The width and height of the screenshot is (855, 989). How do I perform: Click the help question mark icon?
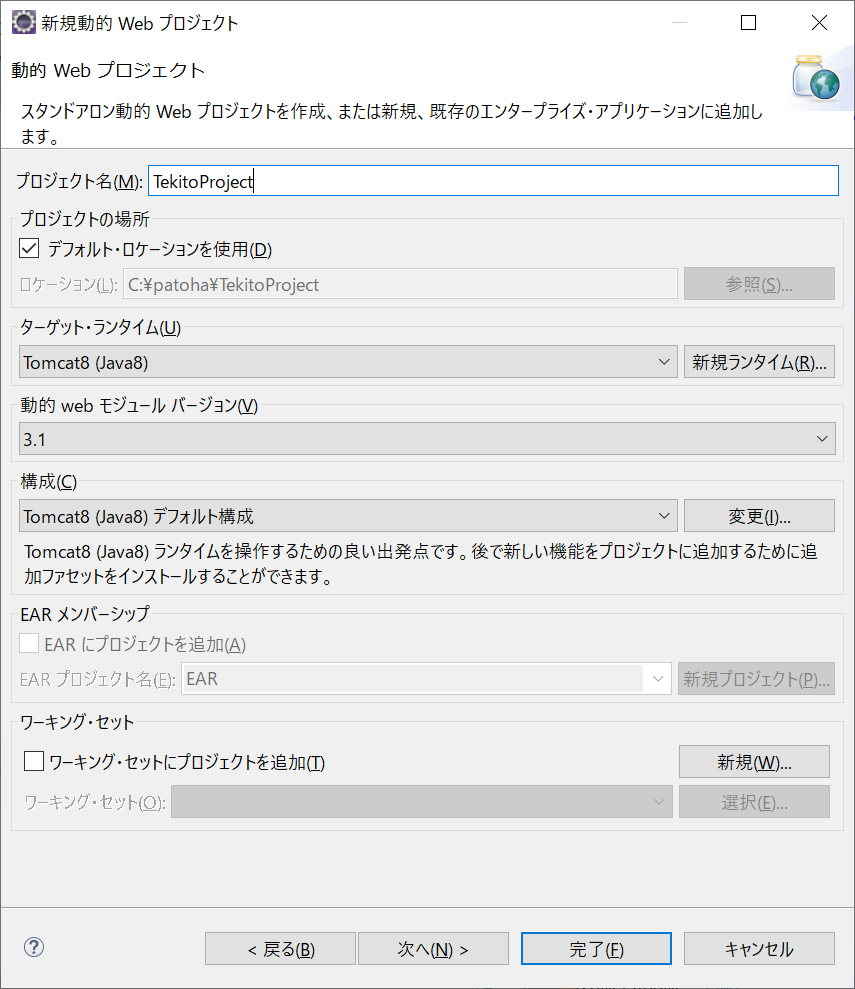pyautogui.click(x=33, y=947)
